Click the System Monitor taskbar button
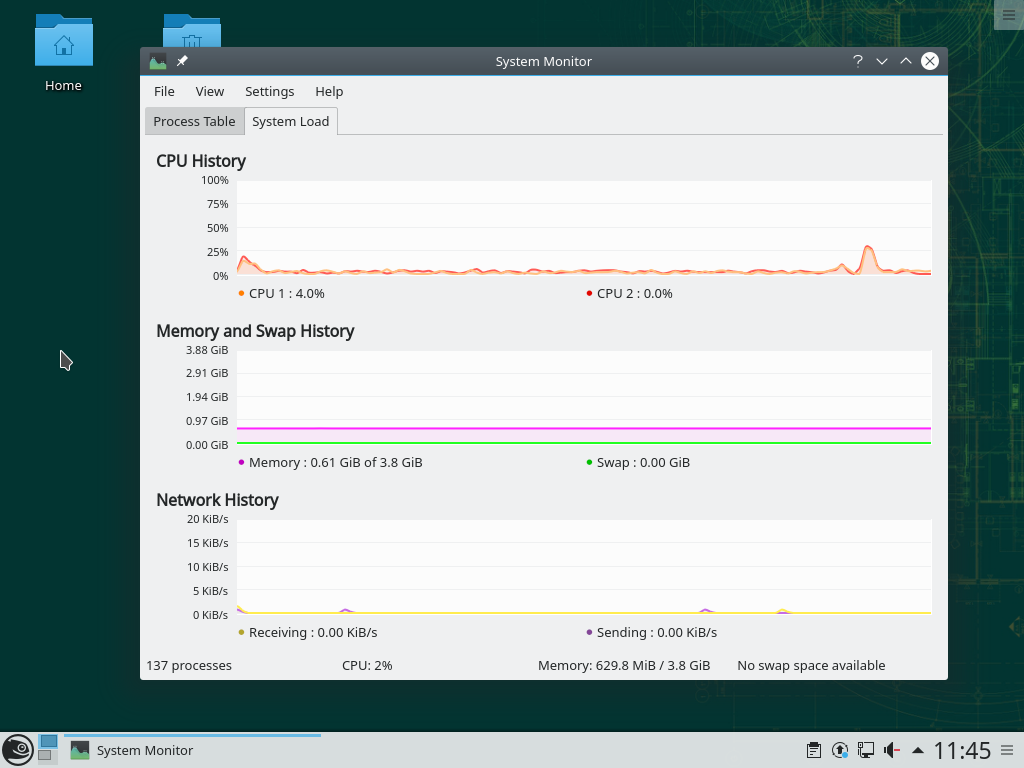1024x768 pixels. [192, 750]
